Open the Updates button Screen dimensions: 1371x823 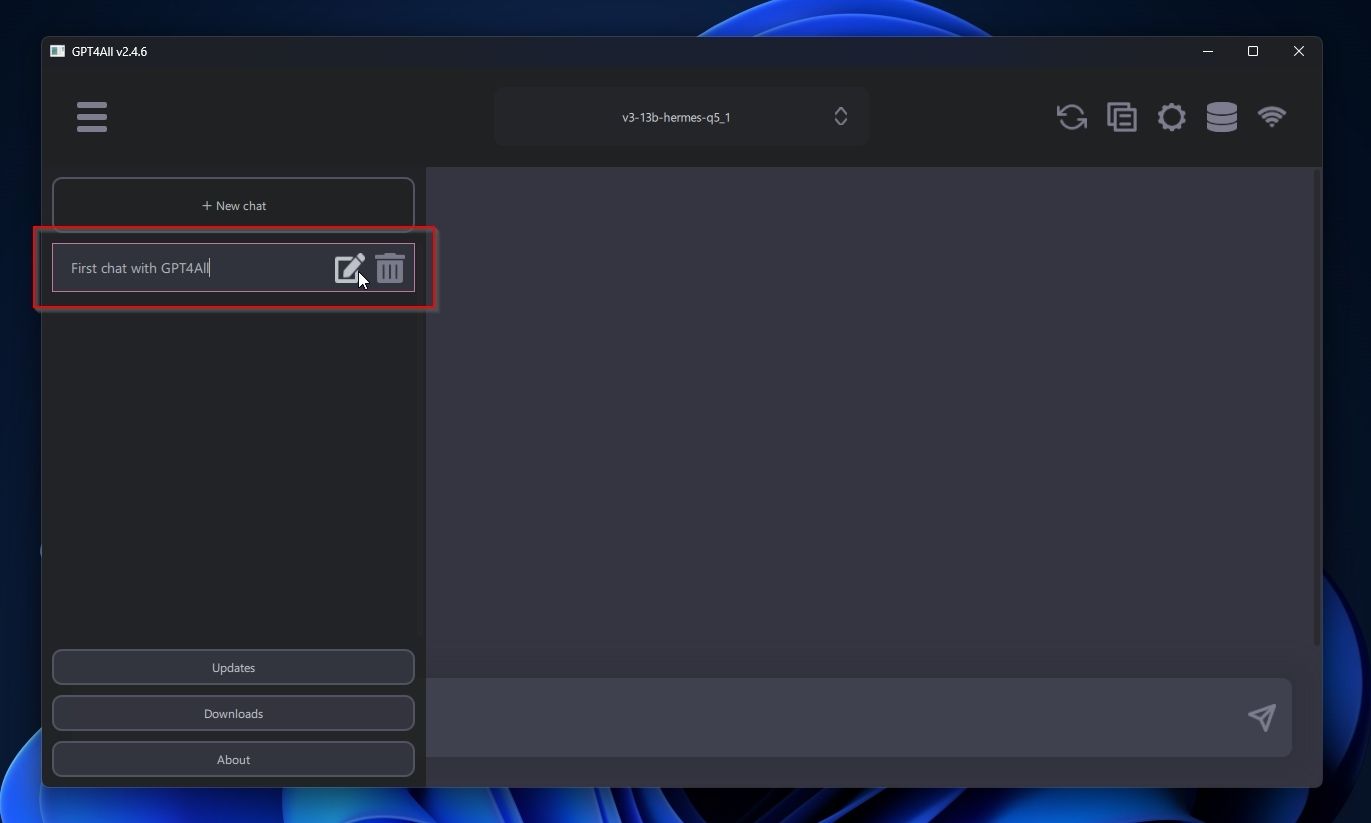pos(233,668)
